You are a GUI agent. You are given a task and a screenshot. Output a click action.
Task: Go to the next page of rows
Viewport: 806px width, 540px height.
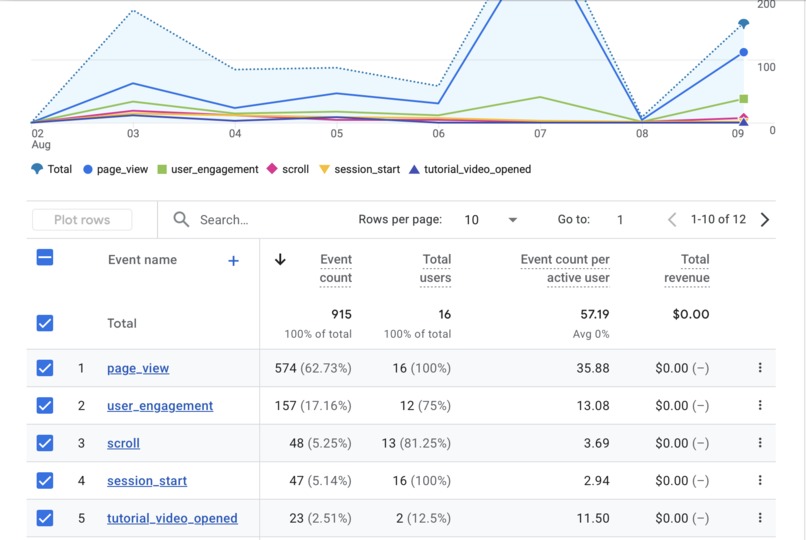click(765, 220)
